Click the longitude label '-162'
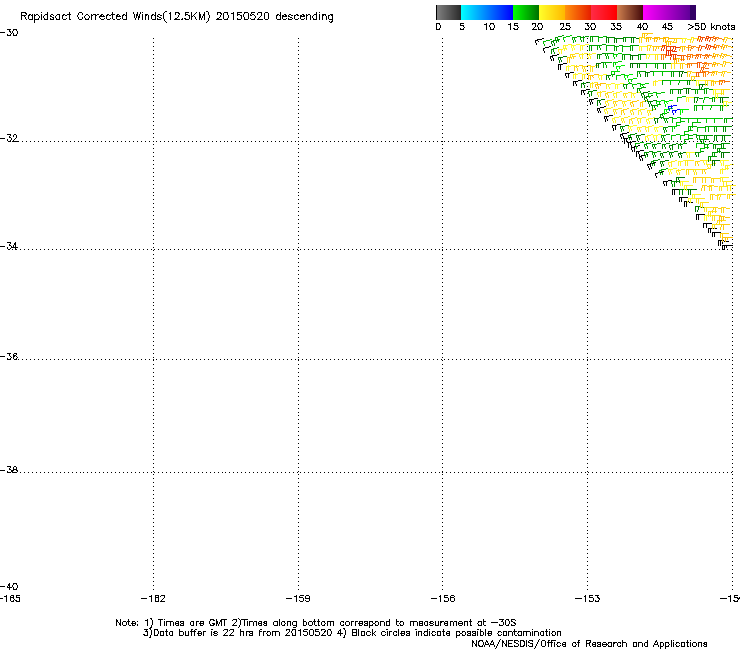Viewport: 740px width, 650px height. (153, 599)
